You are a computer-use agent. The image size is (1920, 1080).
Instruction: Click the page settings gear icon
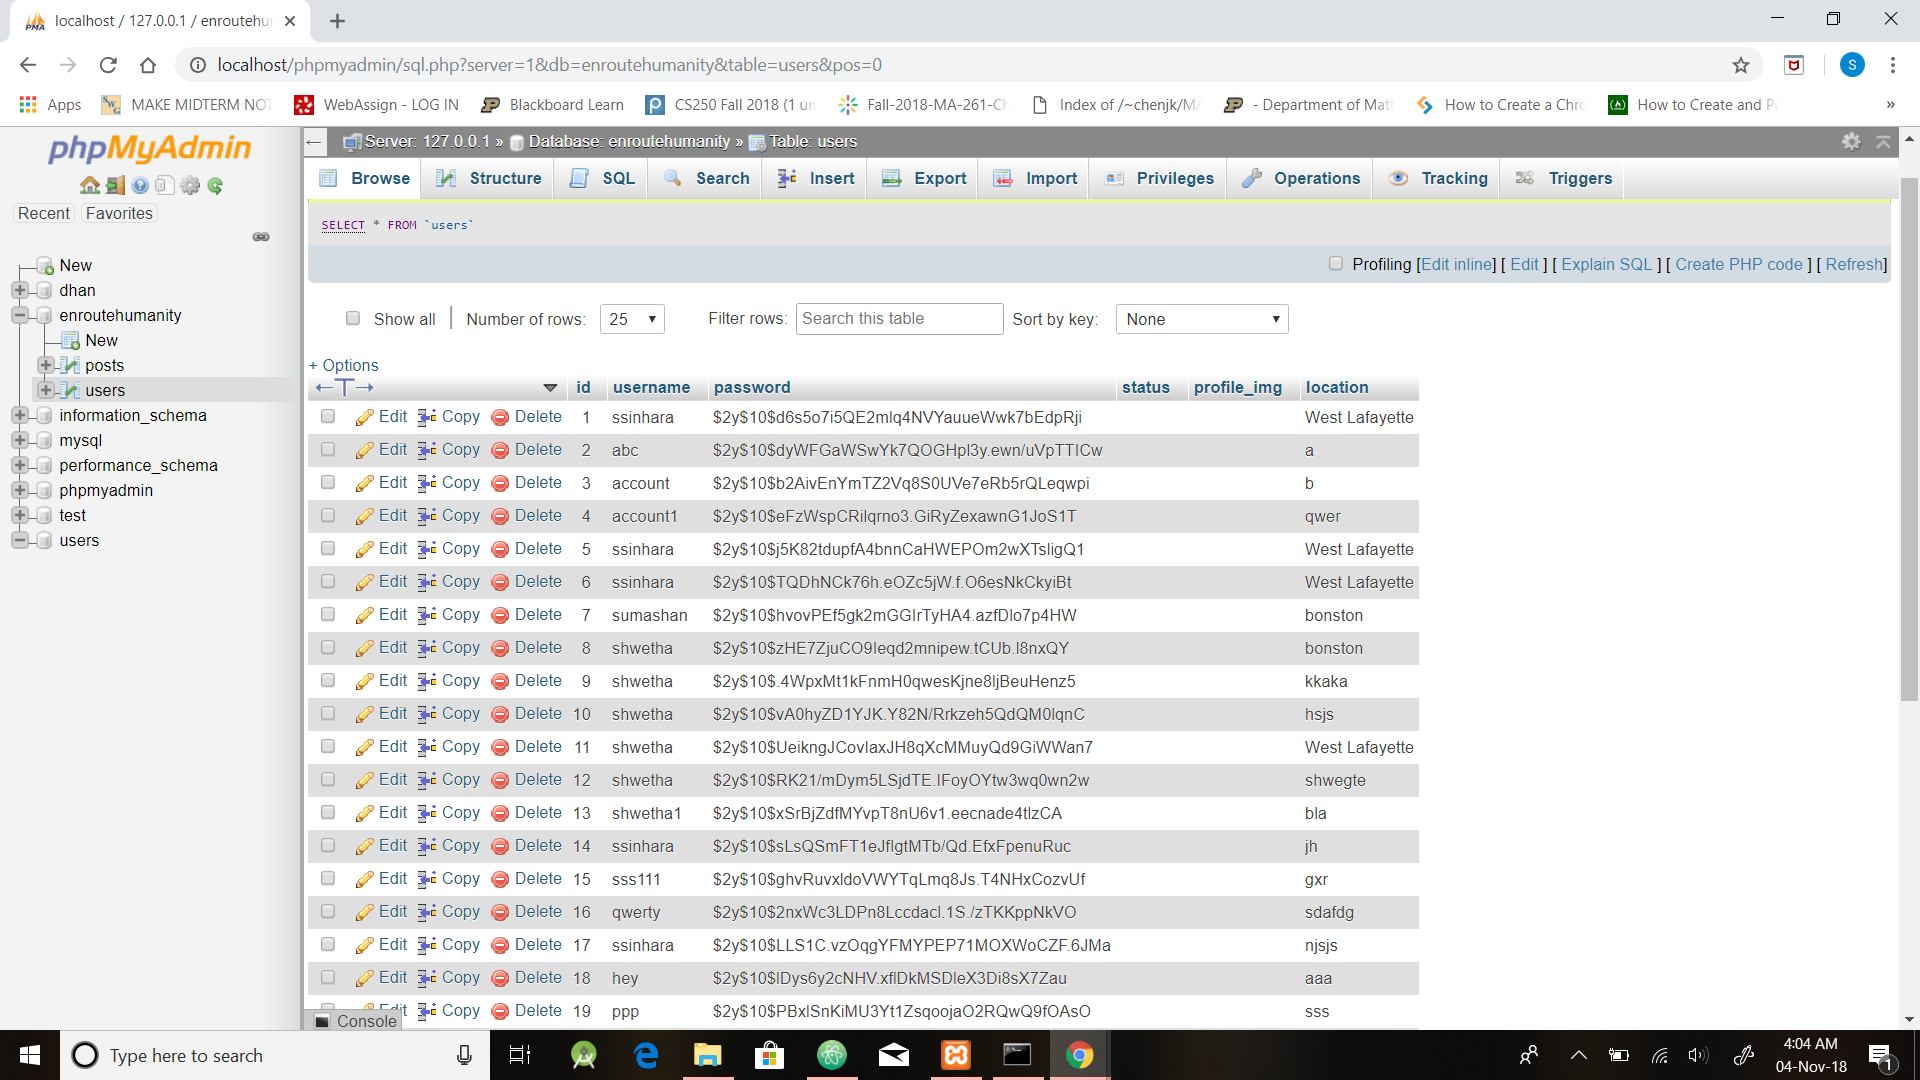[x=1851, y=141]
